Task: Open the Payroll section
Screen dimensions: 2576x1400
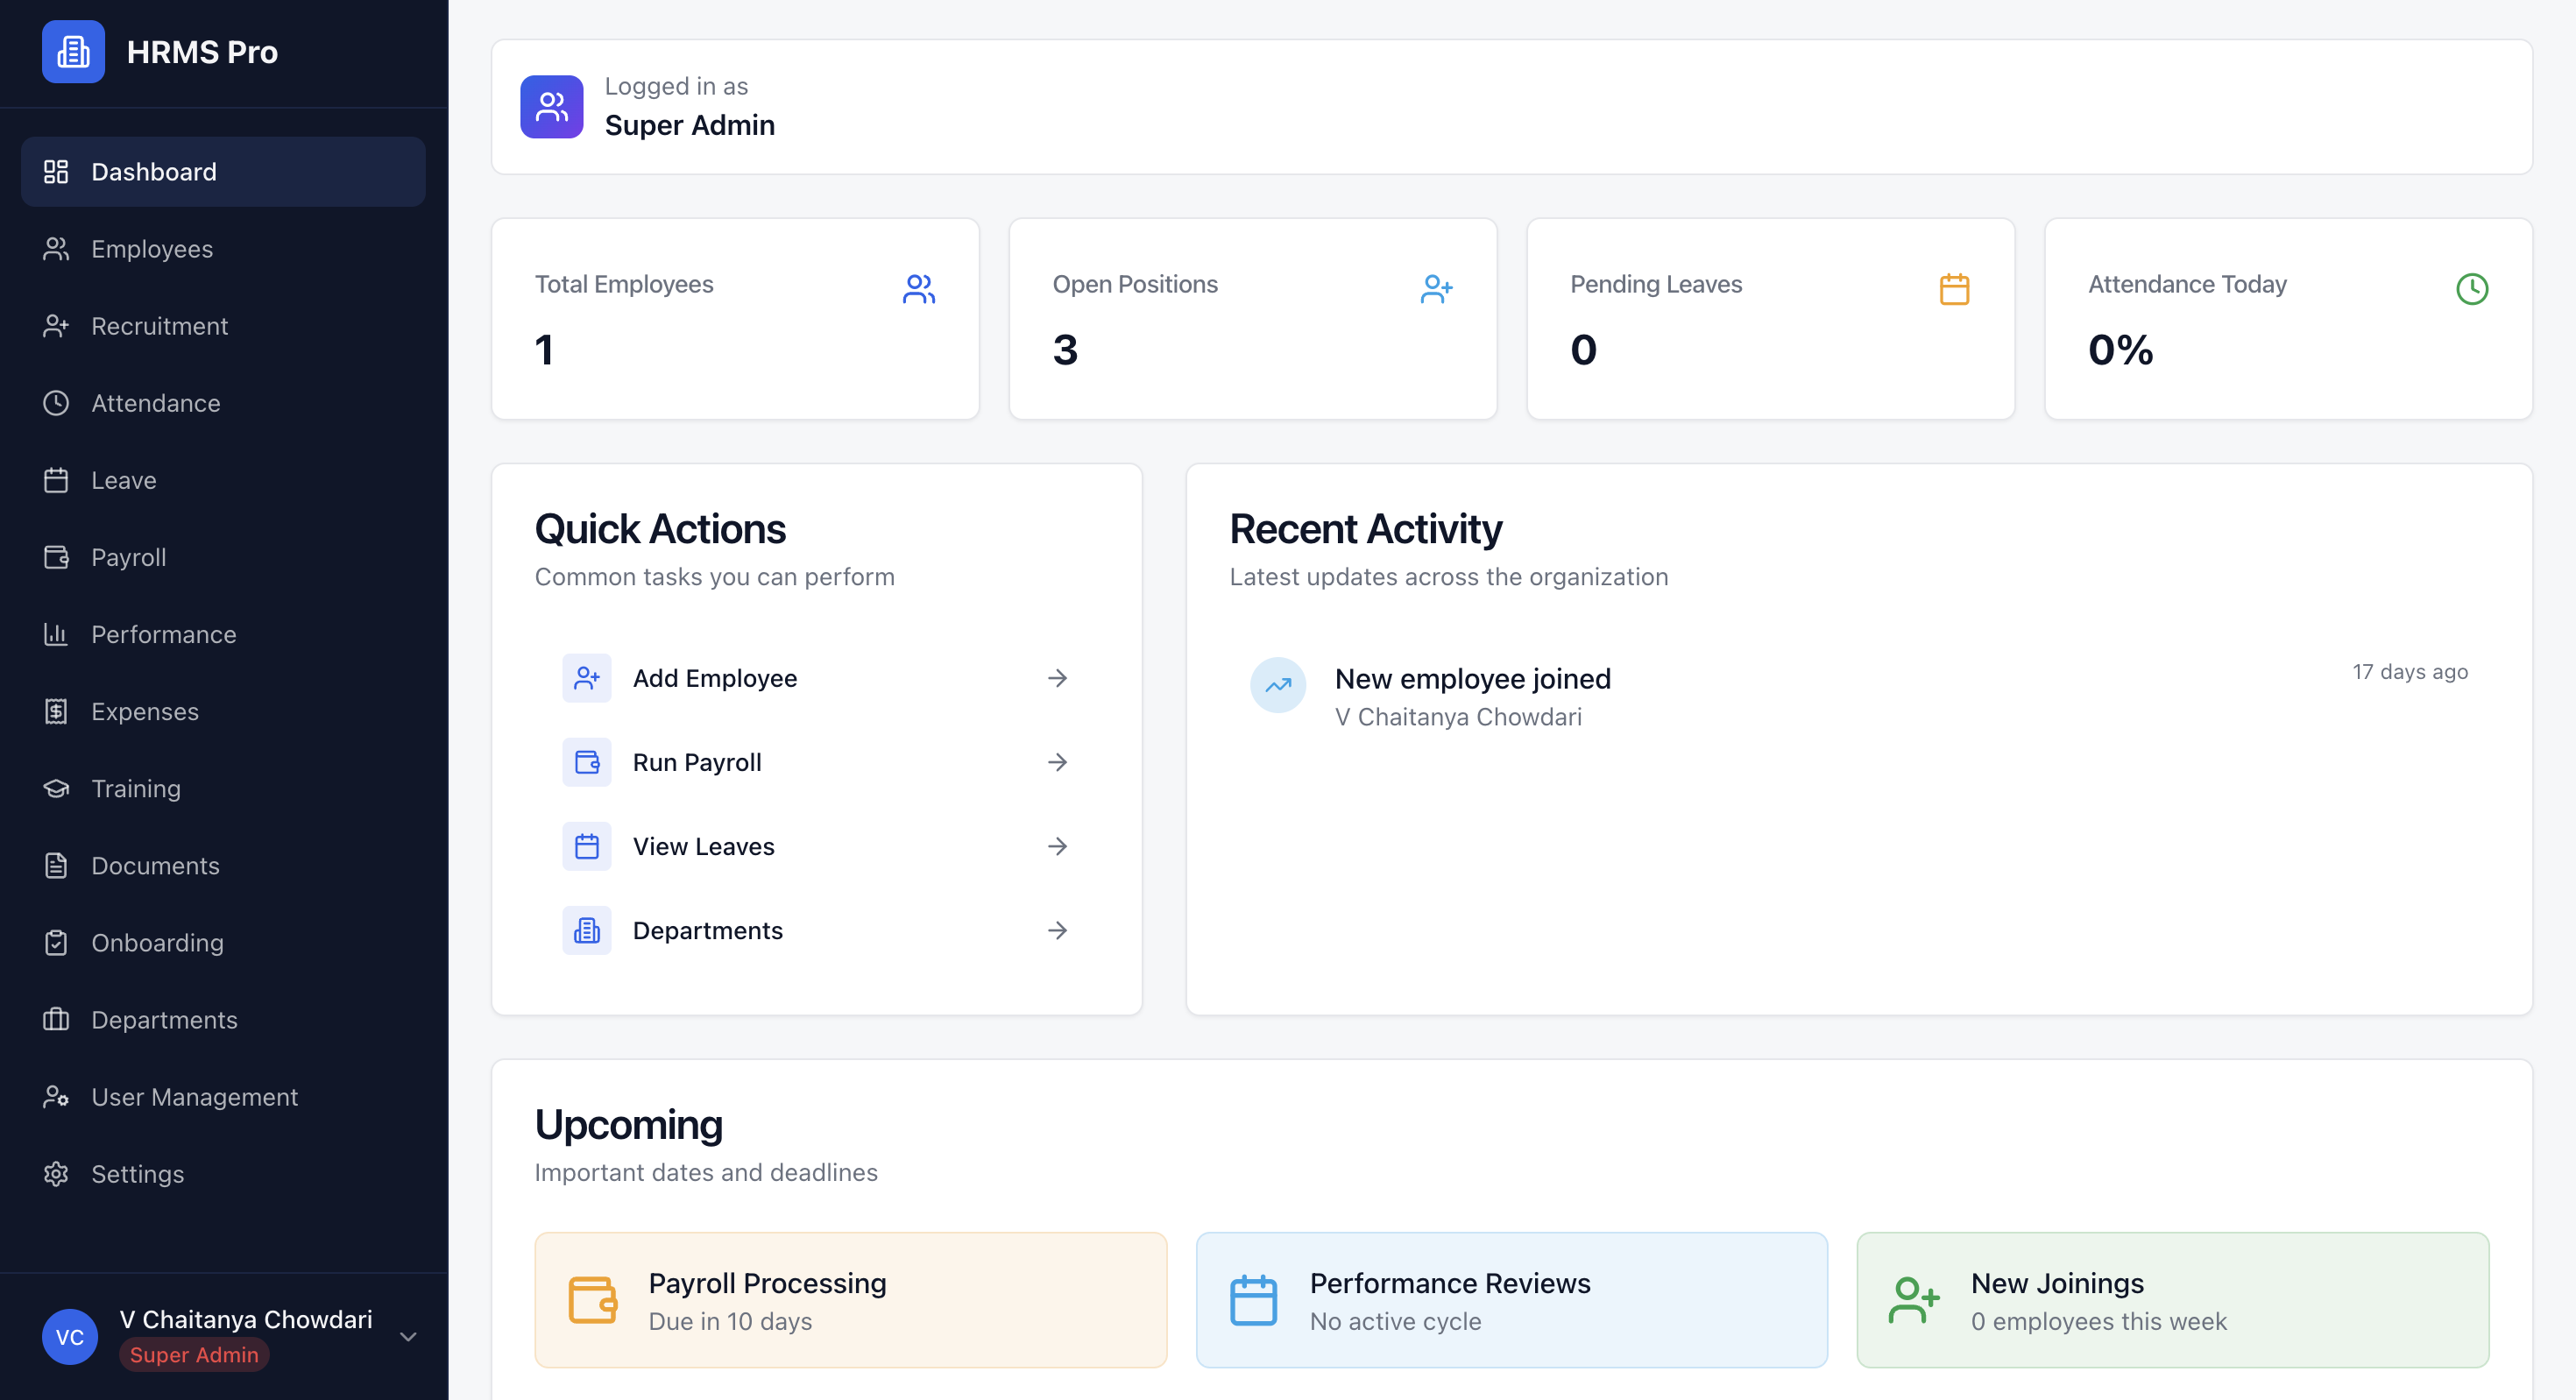Action: (223, 557)
